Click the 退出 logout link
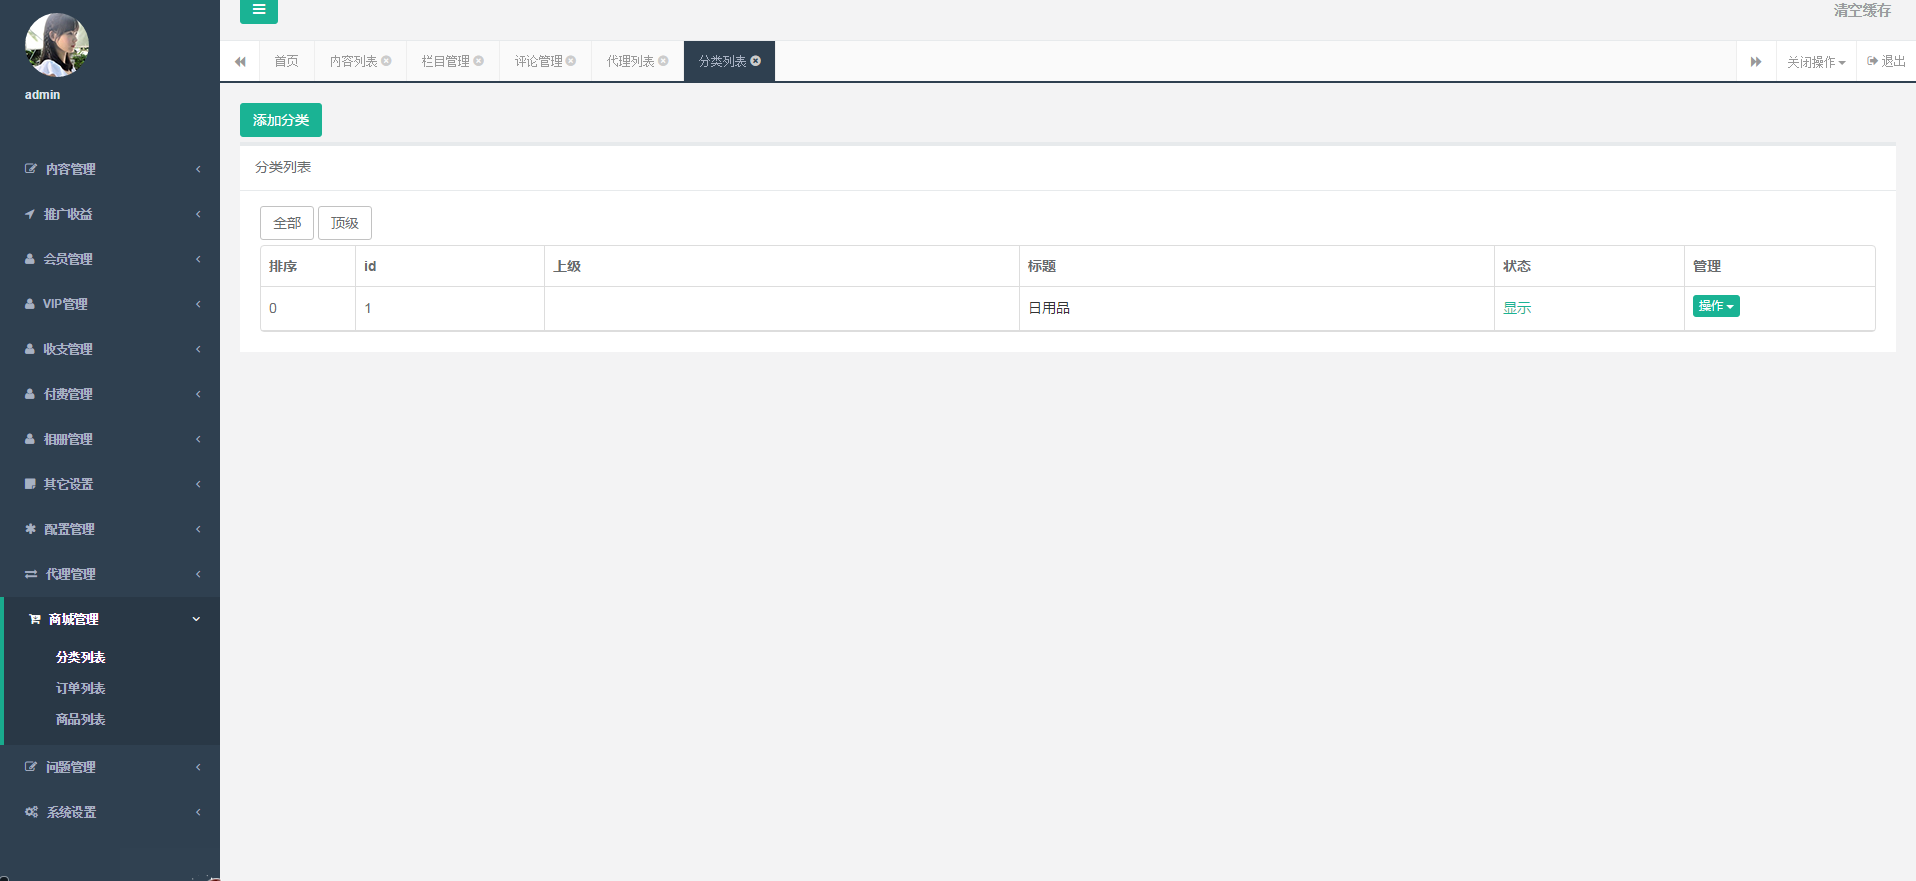Viewport: 1916px width, 881px height. click(1886, 61)
